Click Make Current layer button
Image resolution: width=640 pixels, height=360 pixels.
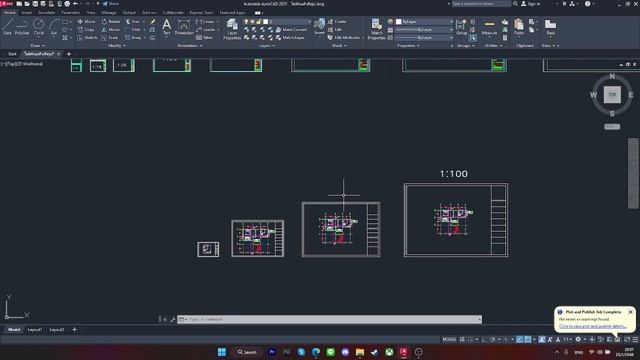click(x=291, y=30)
